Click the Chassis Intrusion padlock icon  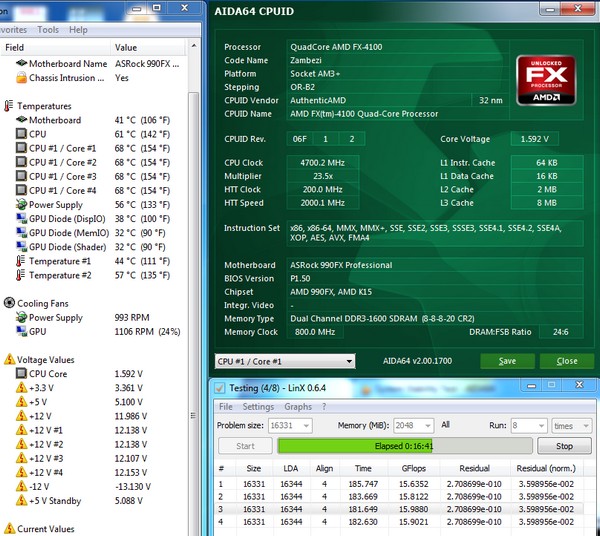tap(21, 77)
